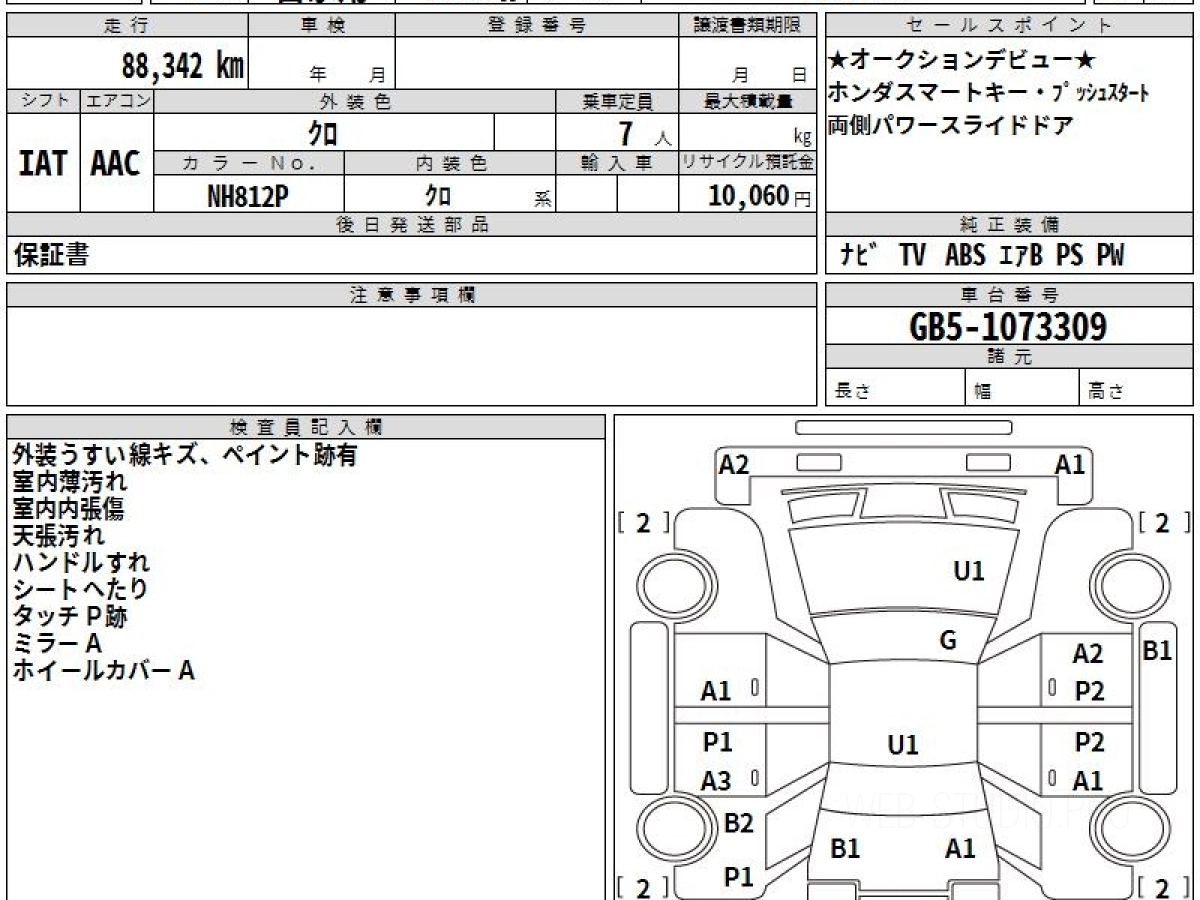Click the 車検 header cell

[x=321, y=26]
